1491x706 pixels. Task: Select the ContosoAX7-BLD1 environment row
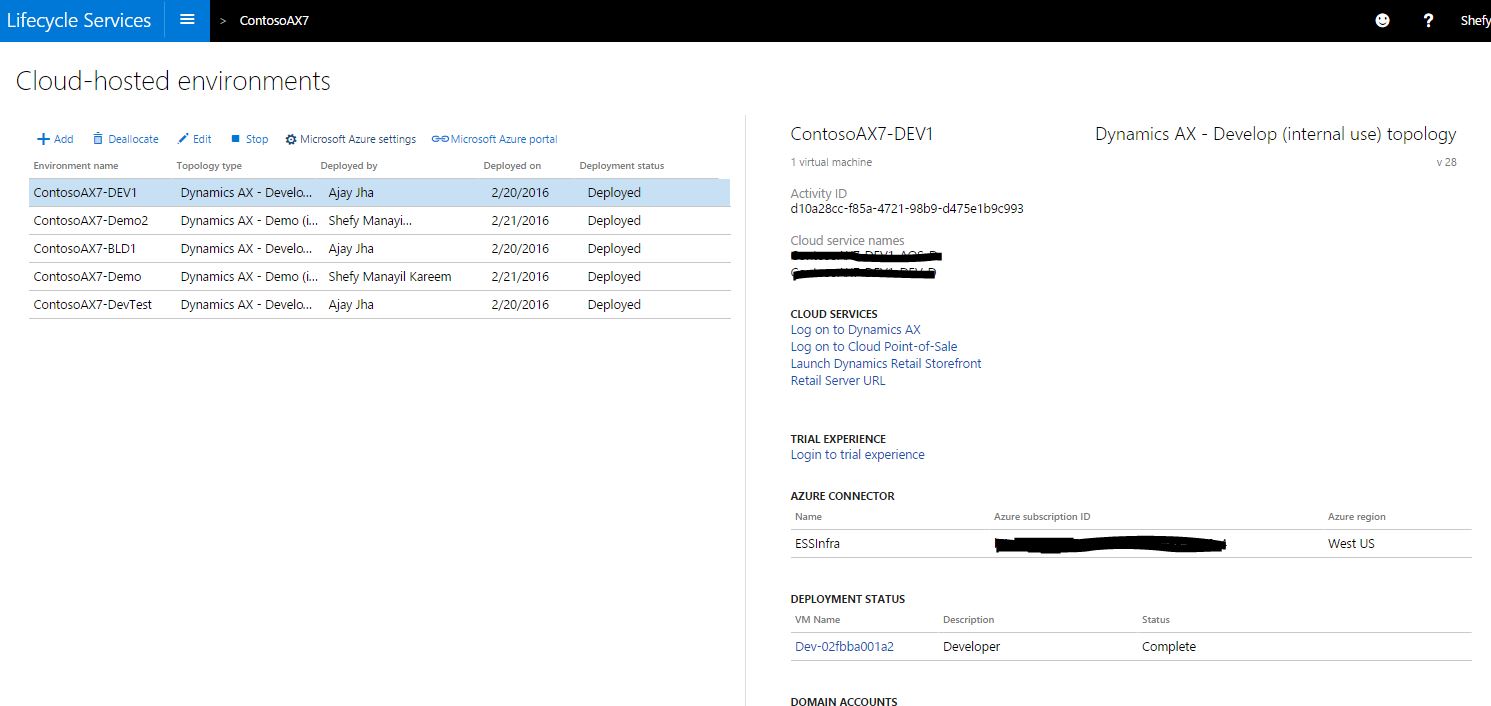[x=85, y=249]
